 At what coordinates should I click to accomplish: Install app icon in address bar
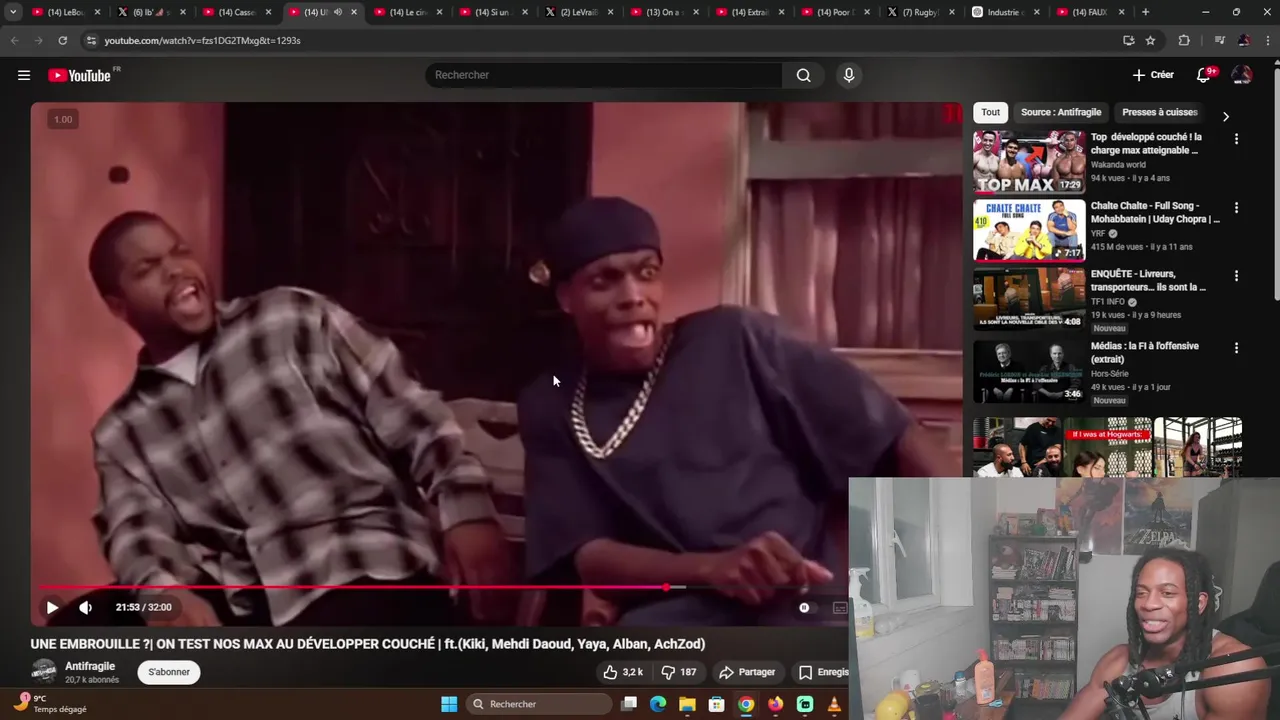[x=1128, y=40]
